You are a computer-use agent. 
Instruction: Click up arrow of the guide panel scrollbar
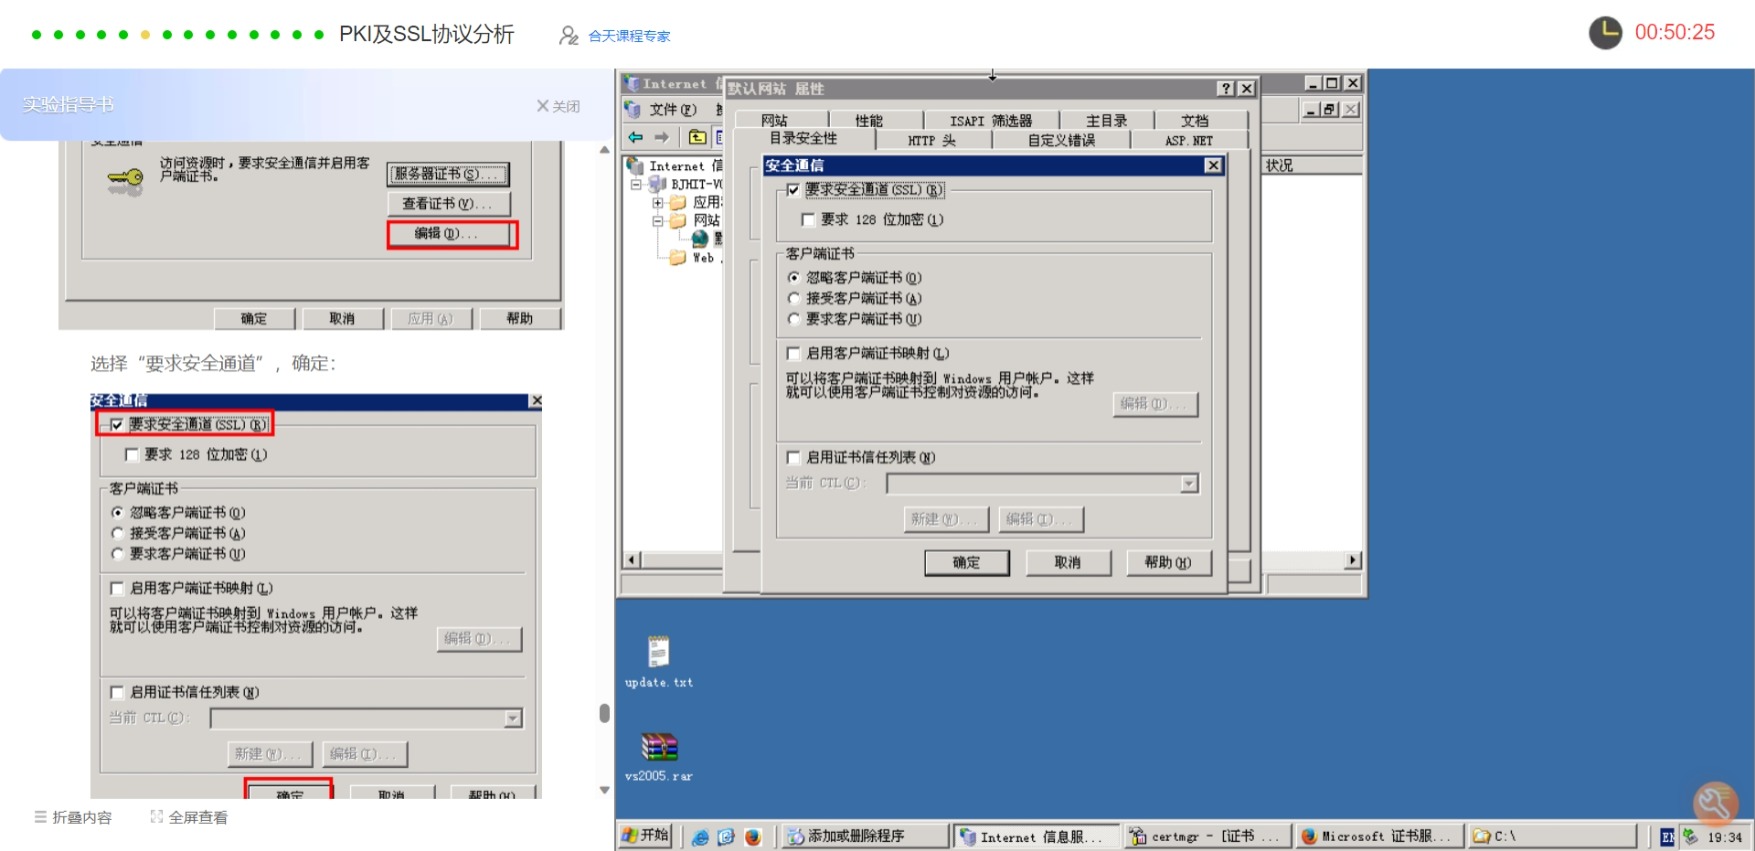point(604,151)
